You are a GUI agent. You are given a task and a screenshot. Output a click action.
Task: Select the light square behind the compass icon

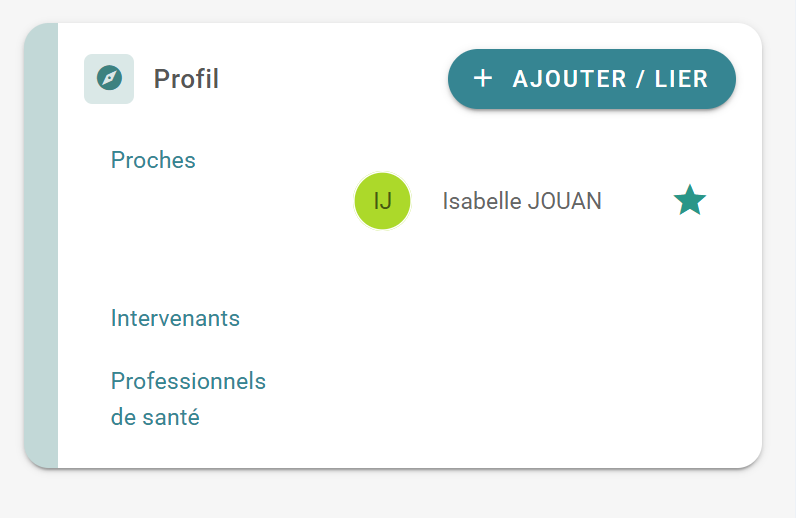109,79
